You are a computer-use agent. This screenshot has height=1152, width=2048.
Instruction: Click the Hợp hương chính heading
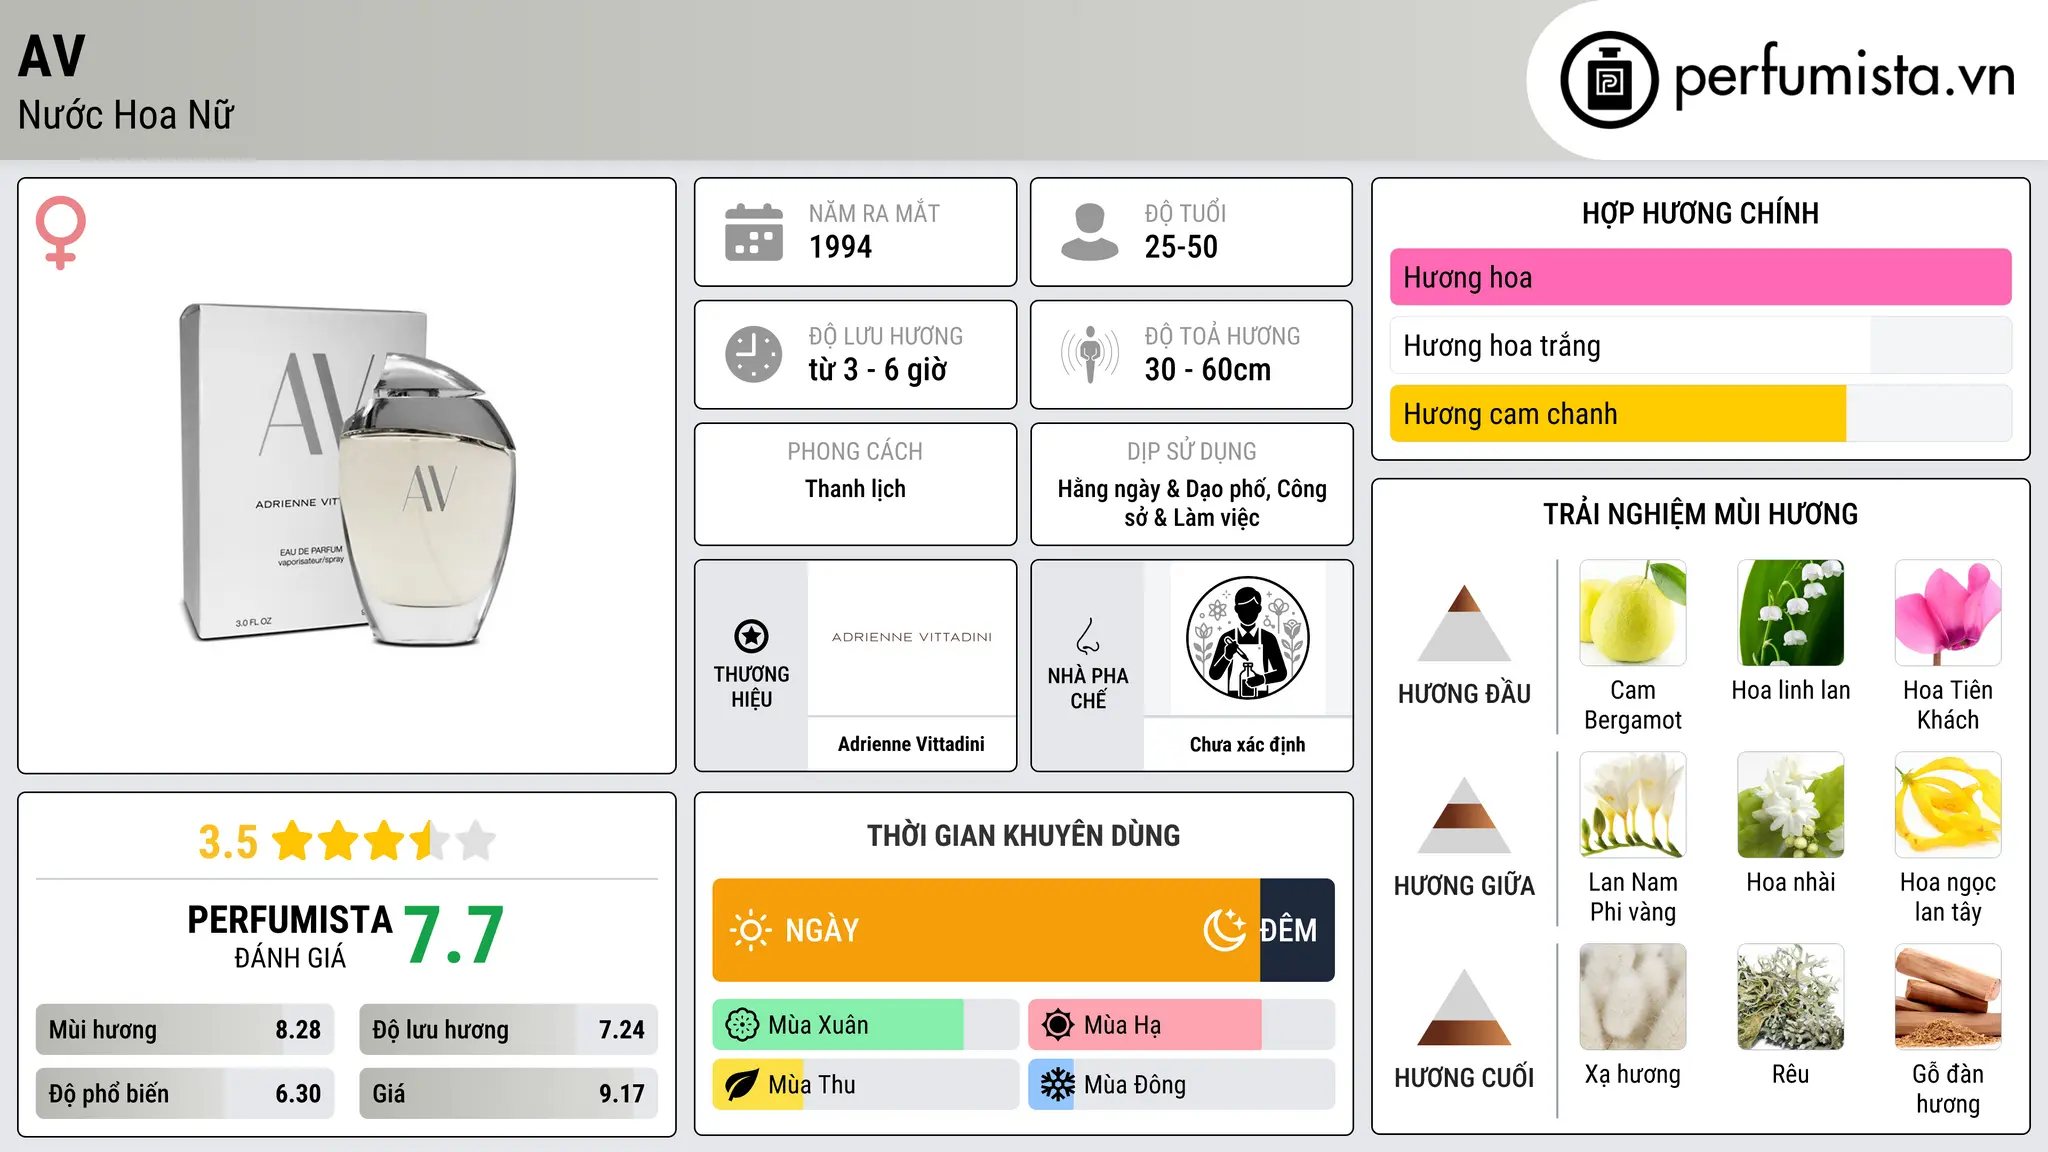click(1700, 213)
